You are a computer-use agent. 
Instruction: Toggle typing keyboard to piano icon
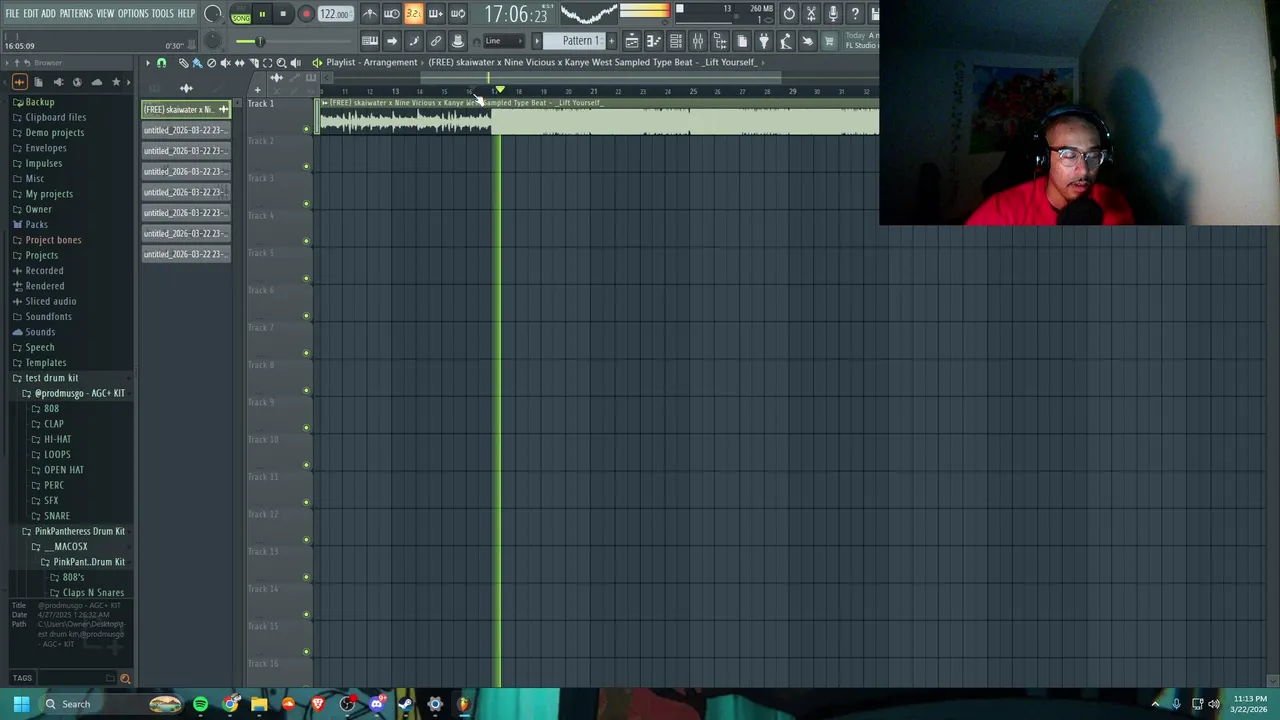pyautogui.click(x=370, y=41)
